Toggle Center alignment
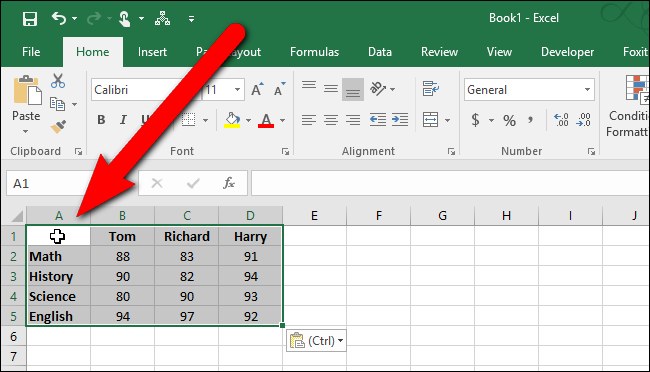The height and width of the screenshot is (372, 650). pyautogui.click(x=331, y=120)
